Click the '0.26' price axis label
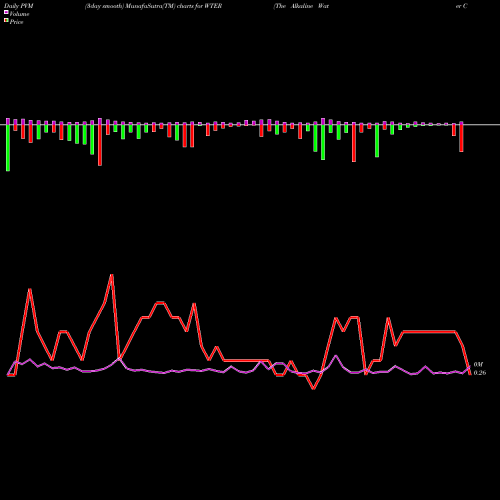 click(480, 373)
